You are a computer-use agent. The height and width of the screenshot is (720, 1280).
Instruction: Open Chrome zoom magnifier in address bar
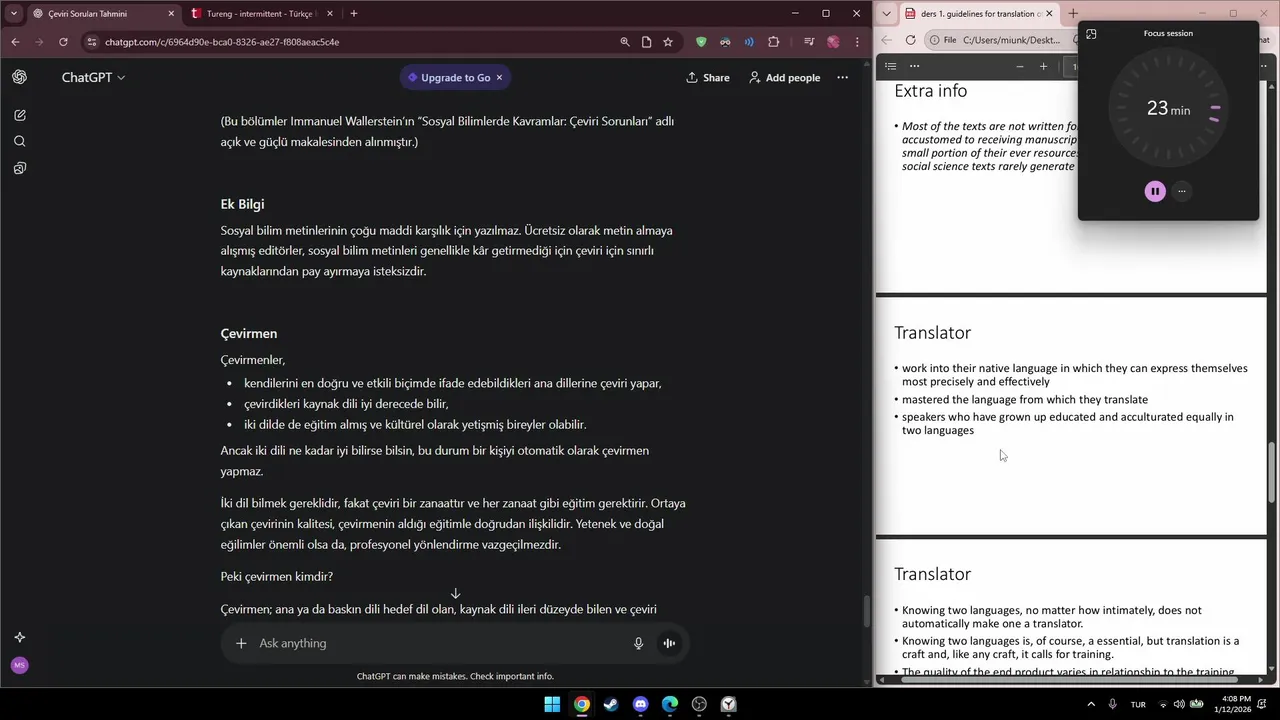625,42
